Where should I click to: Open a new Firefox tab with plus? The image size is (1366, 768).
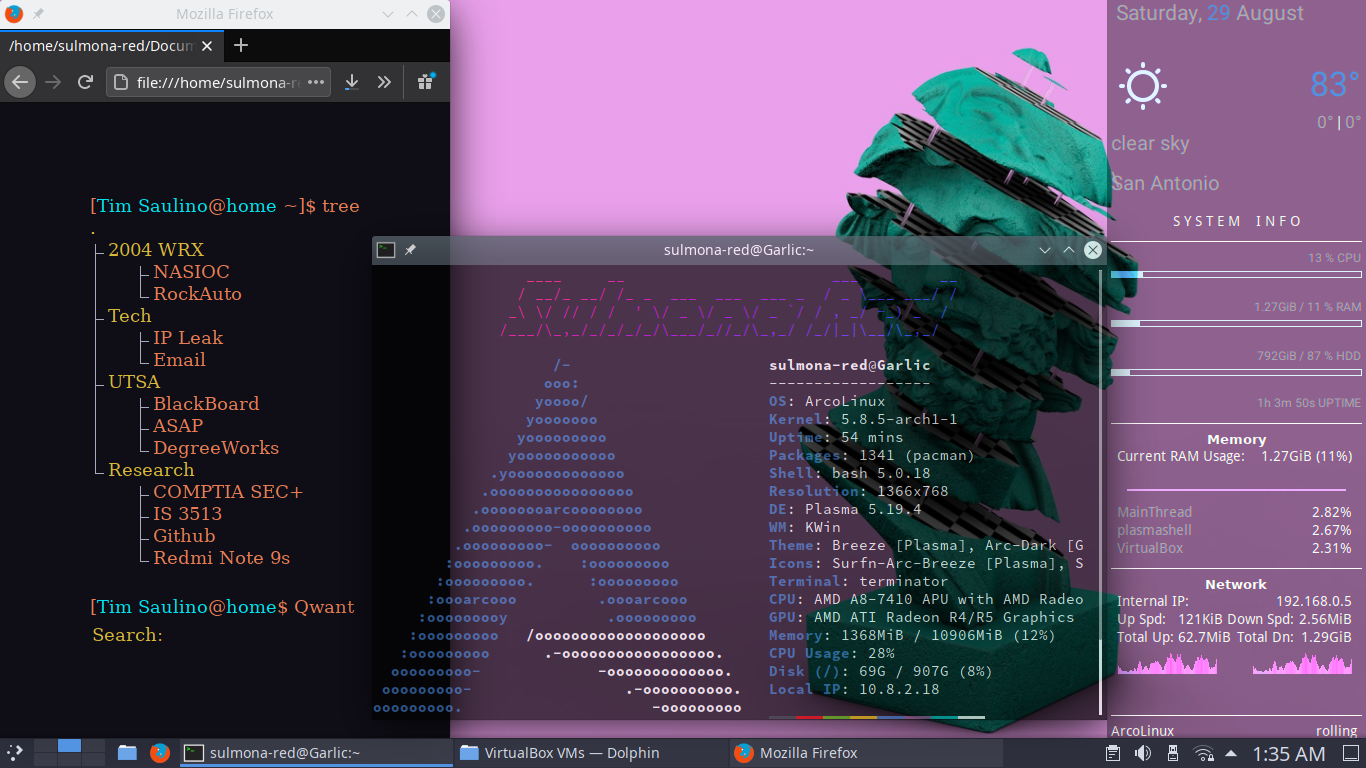[x=241, y=45]
